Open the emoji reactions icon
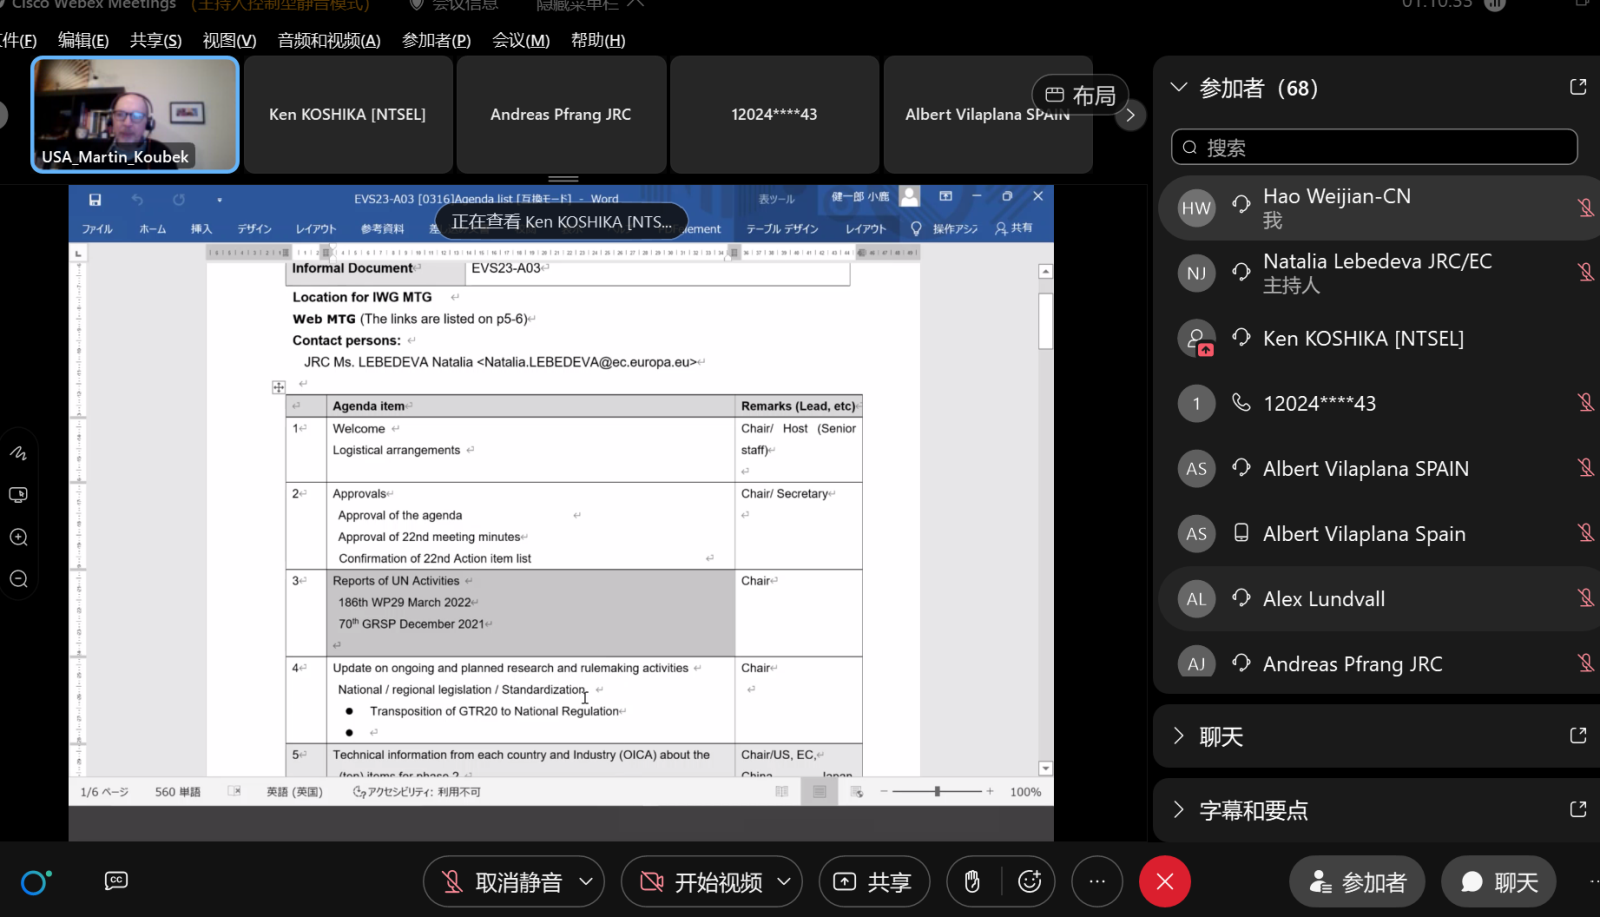The height and width of the screenshot is (917, 1600). [x=1029, y=881]
